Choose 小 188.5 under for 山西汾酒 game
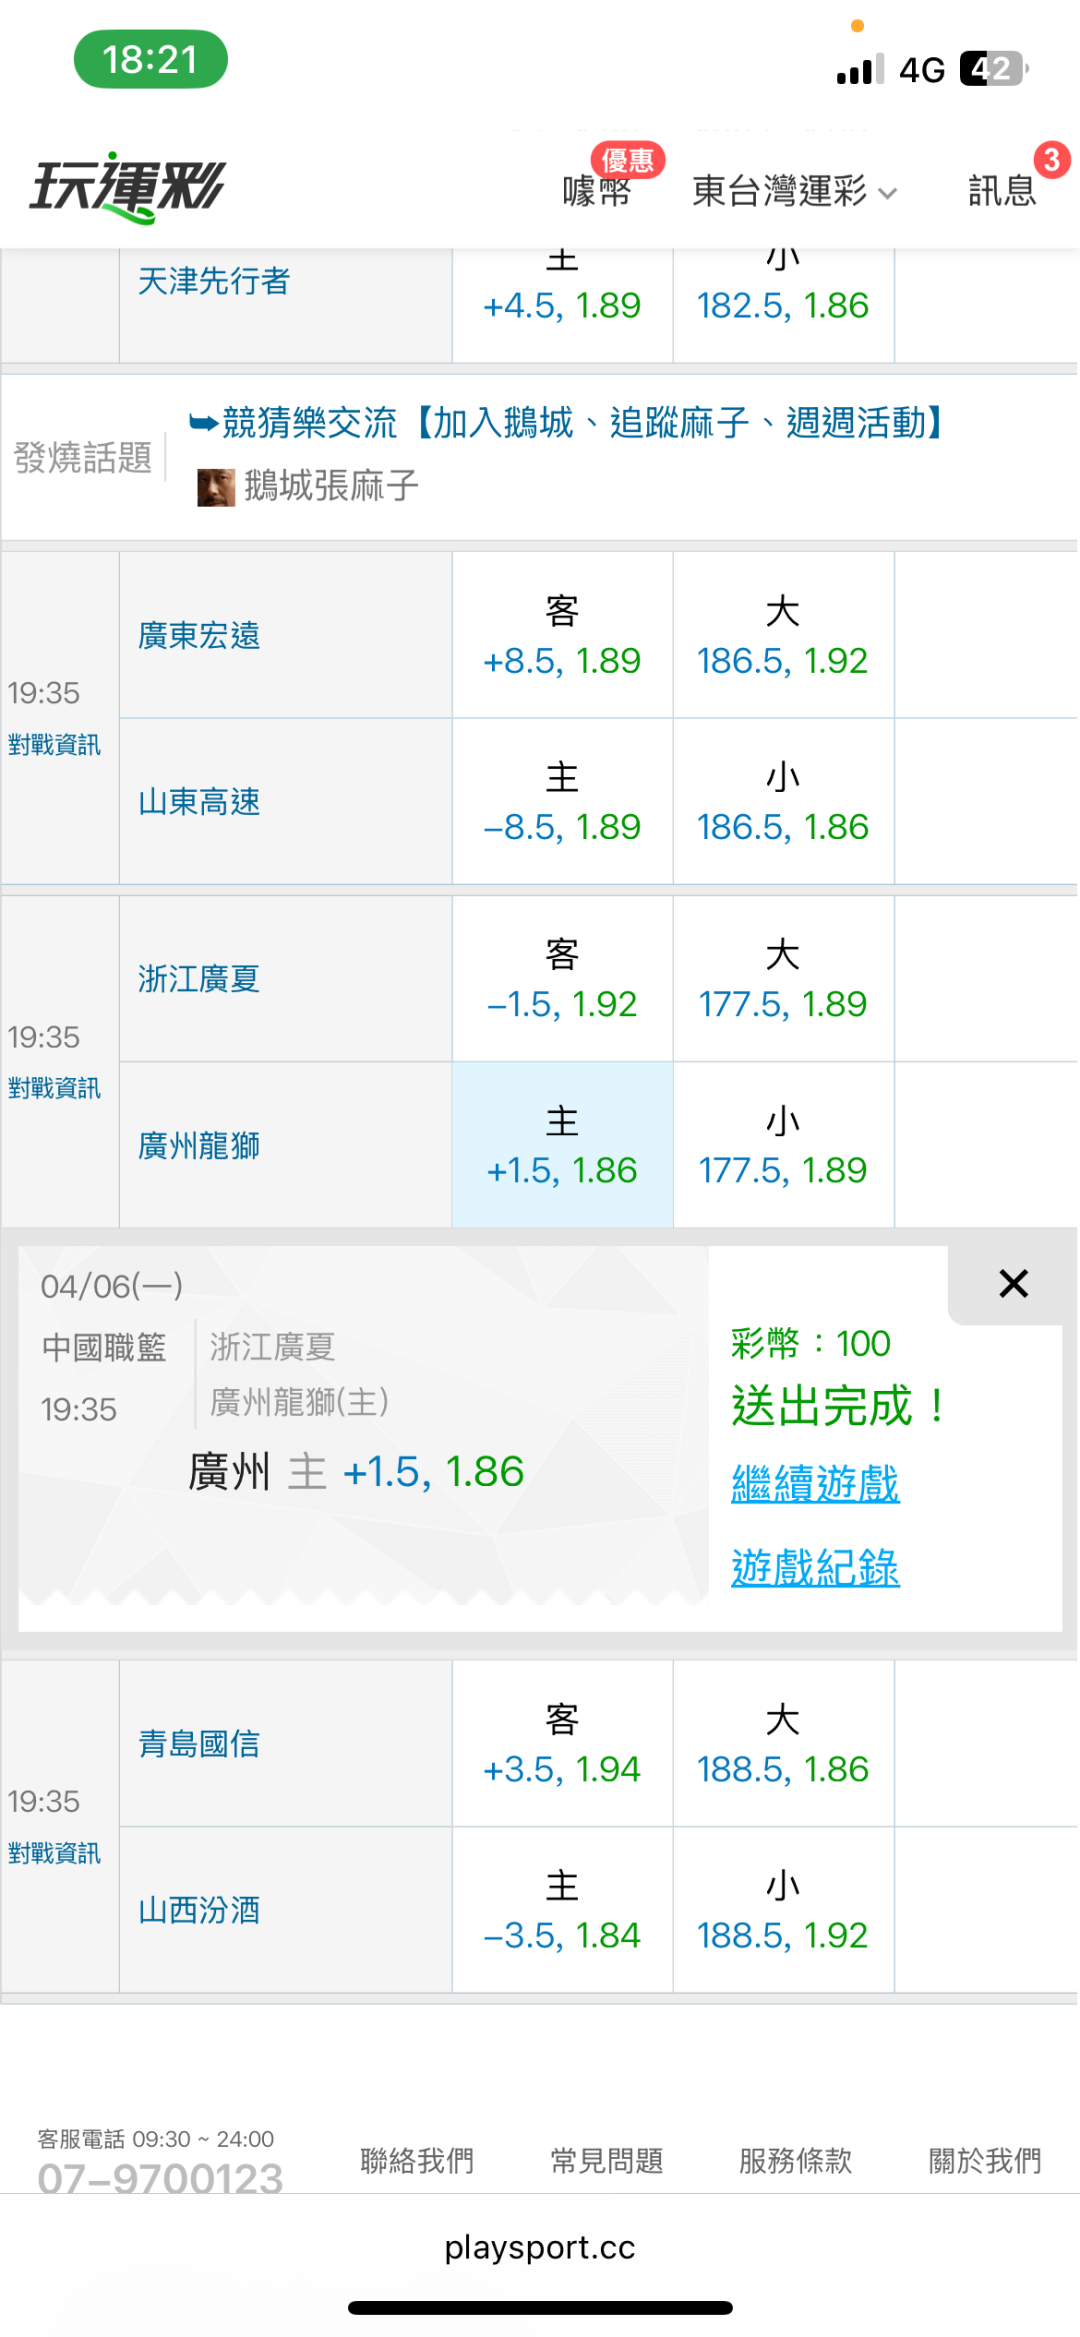1080x2337 pixels. coord(782,1911)
